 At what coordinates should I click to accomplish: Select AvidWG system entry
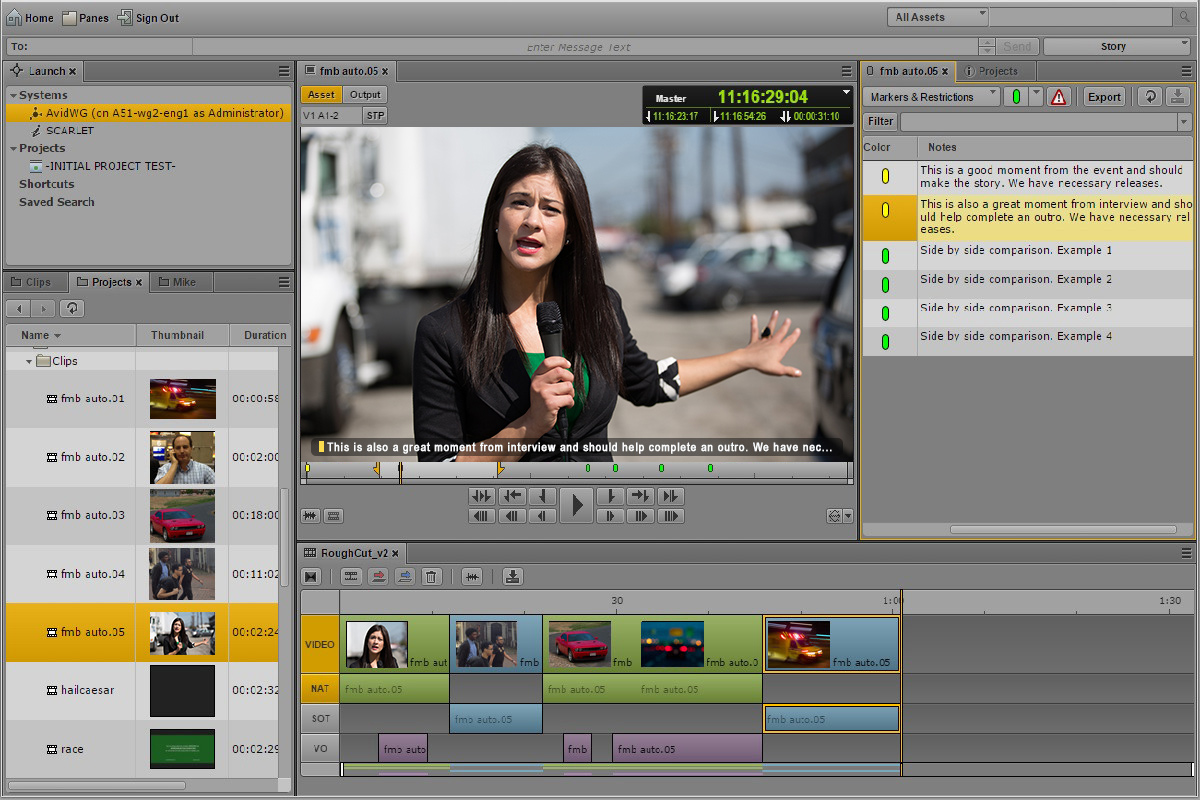click(148, 113)
